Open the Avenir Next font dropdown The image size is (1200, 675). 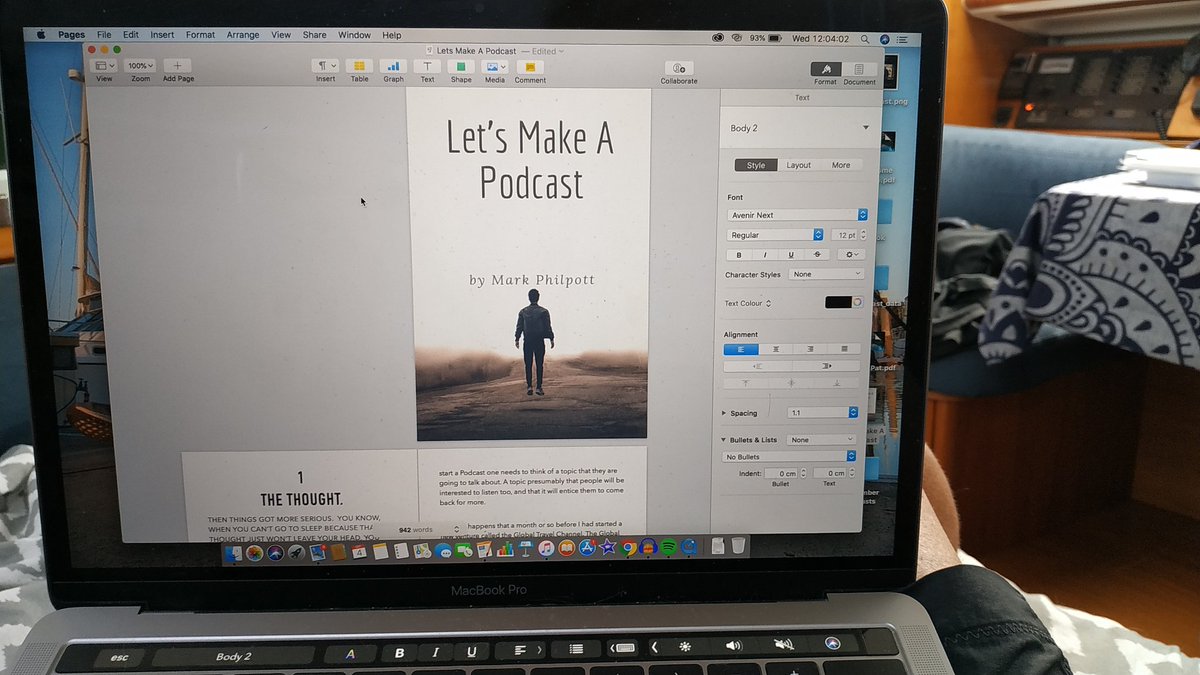click(x=796, y=215)
